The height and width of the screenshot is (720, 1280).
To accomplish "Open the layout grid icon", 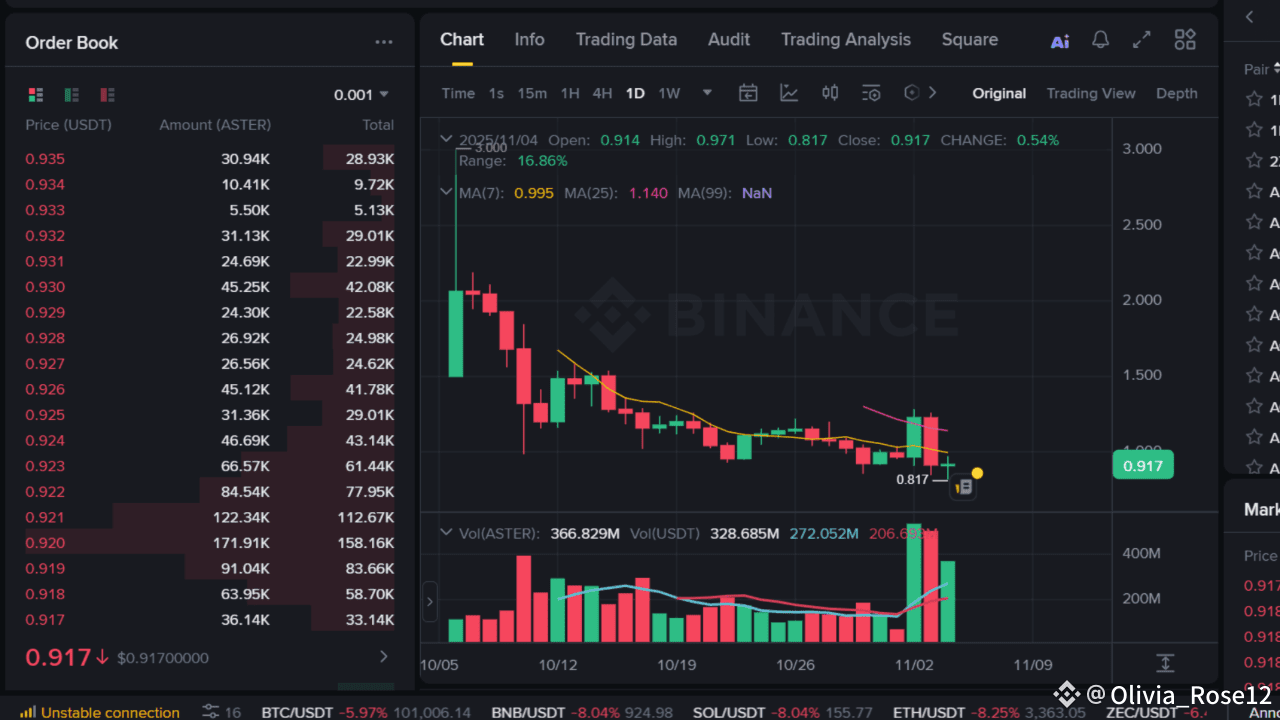I will click(x=1185, y=40).
